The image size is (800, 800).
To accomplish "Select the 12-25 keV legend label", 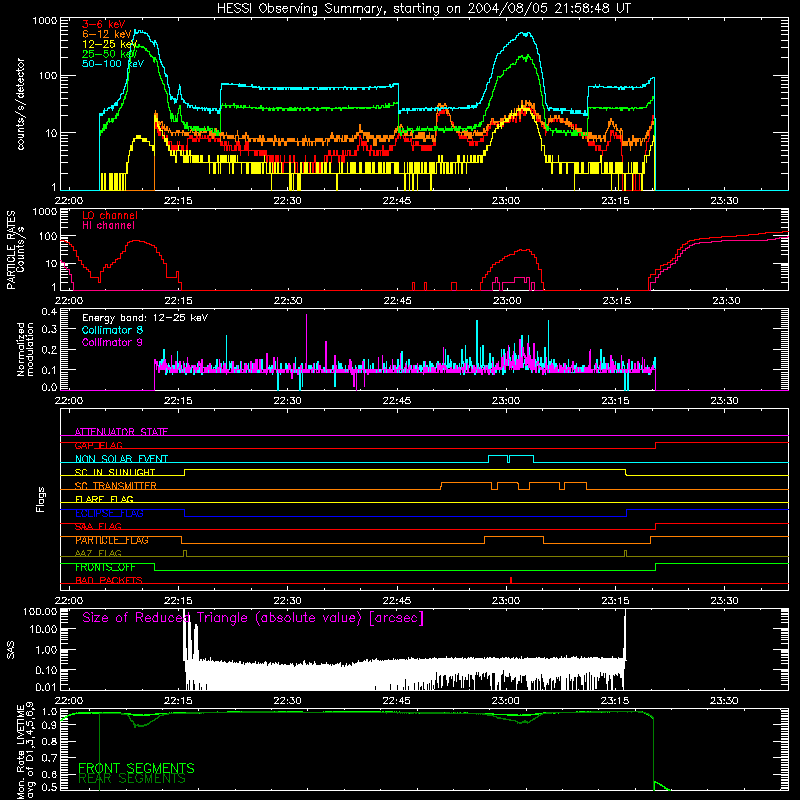I will click(110, 44).
